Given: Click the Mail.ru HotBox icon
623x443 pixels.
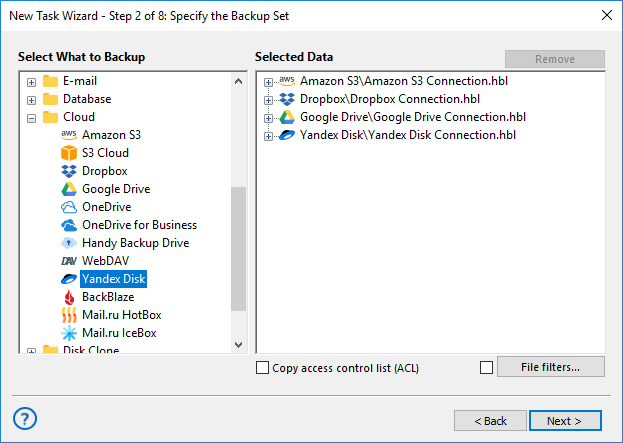Looking at the screenshot, I should [x=69, y=315].
